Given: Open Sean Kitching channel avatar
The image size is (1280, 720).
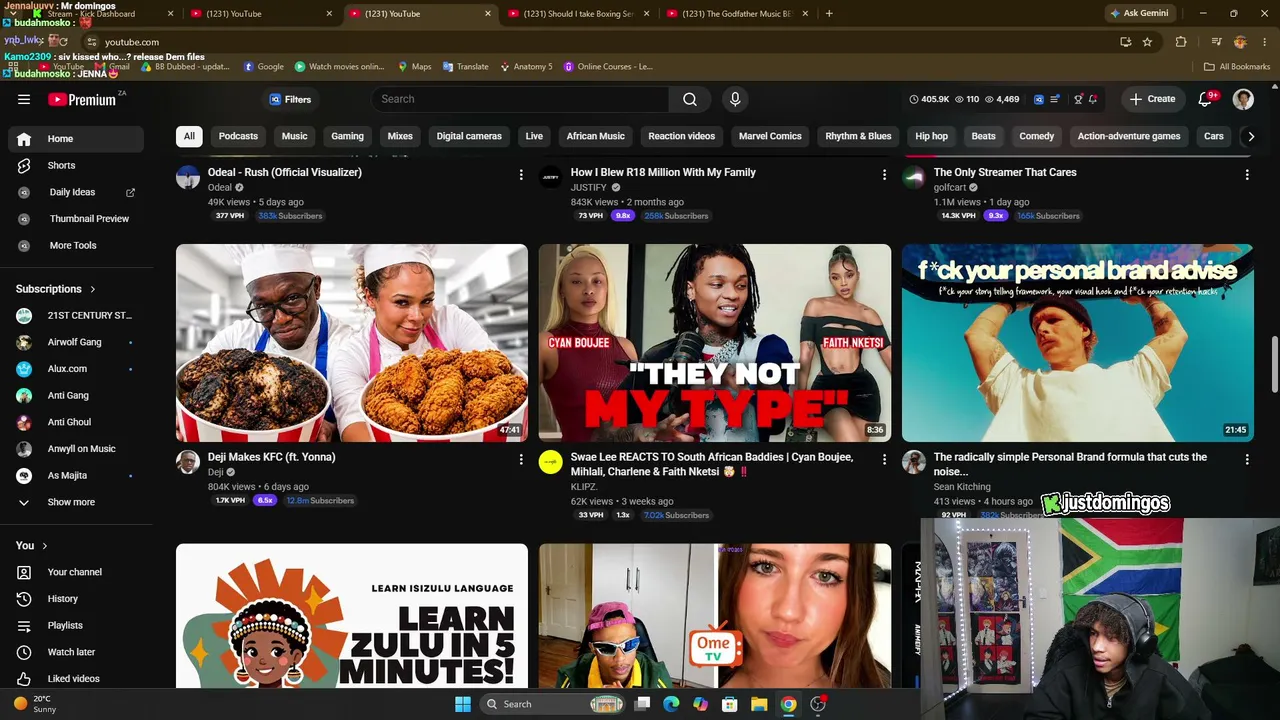Looking at the screenshot, I should 914,461.
